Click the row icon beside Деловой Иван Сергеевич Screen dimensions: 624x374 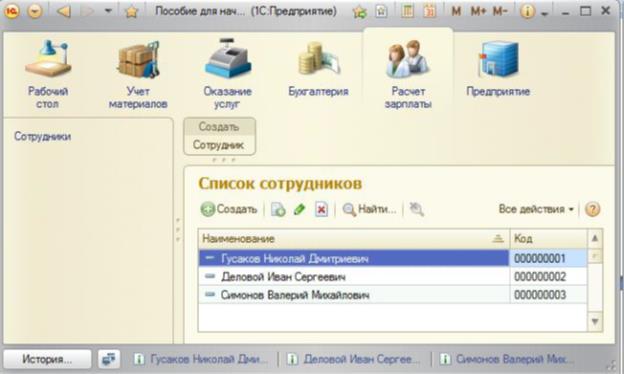coord(209,276)
